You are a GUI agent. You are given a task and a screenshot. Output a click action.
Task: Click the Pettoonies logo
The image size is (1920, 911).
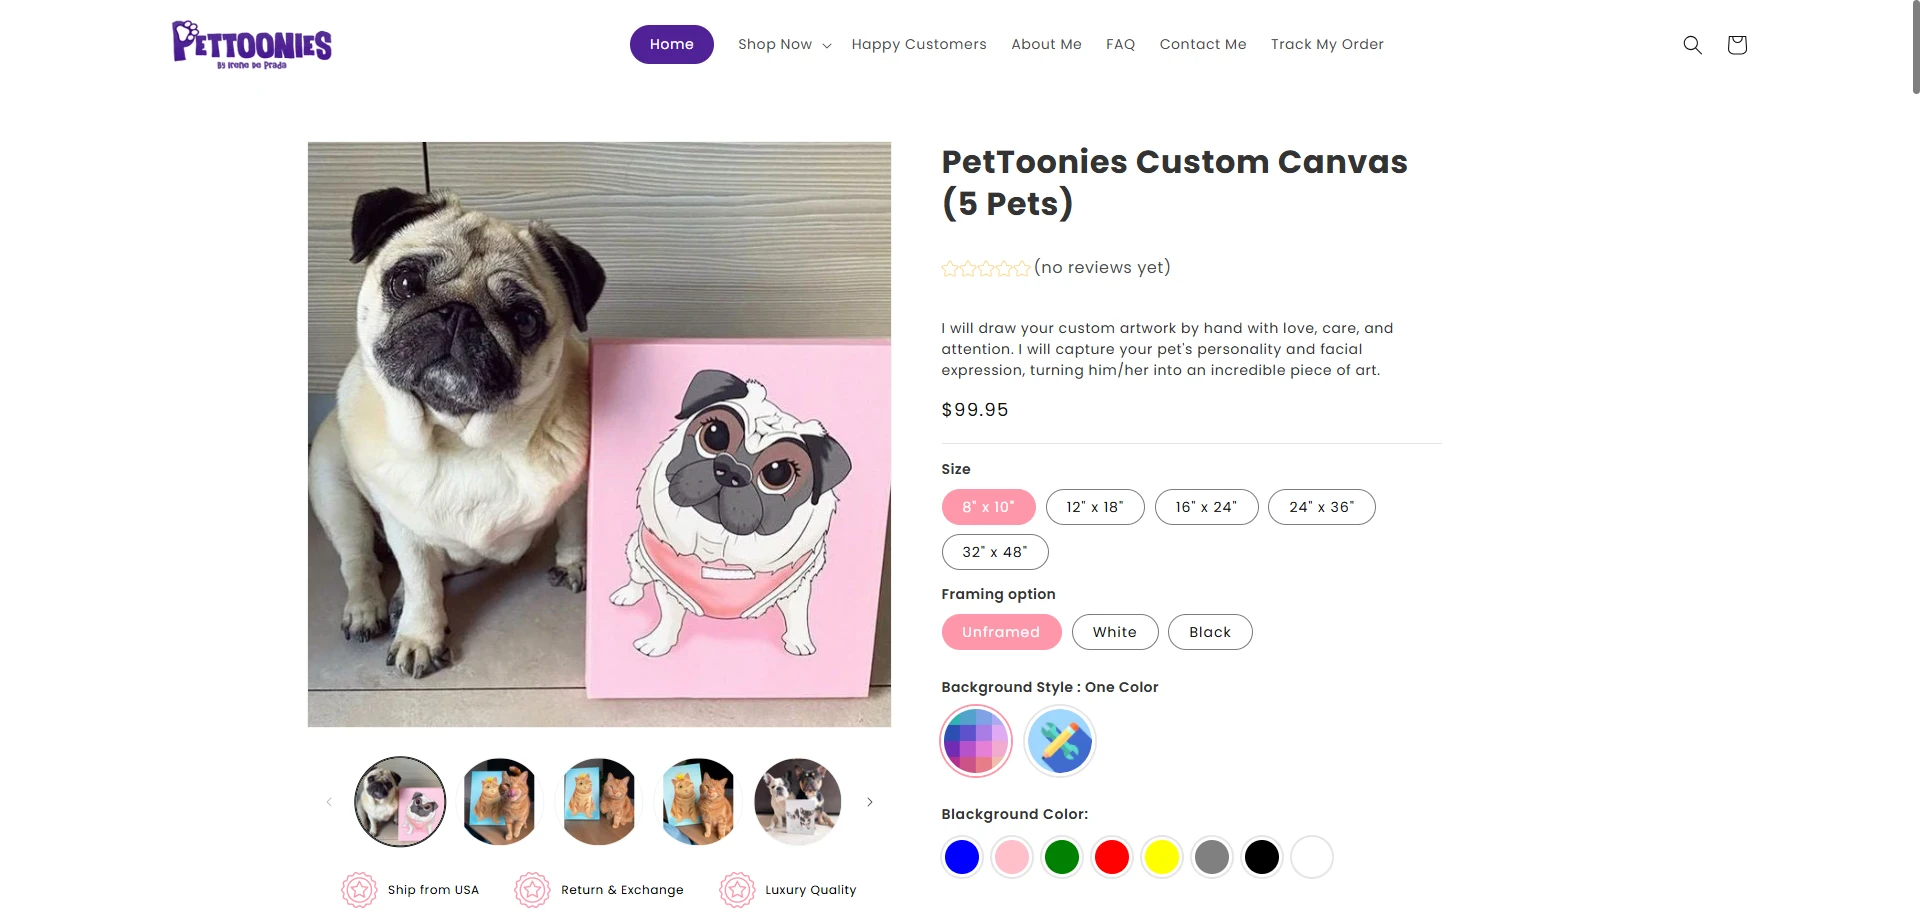click(252, 44)
